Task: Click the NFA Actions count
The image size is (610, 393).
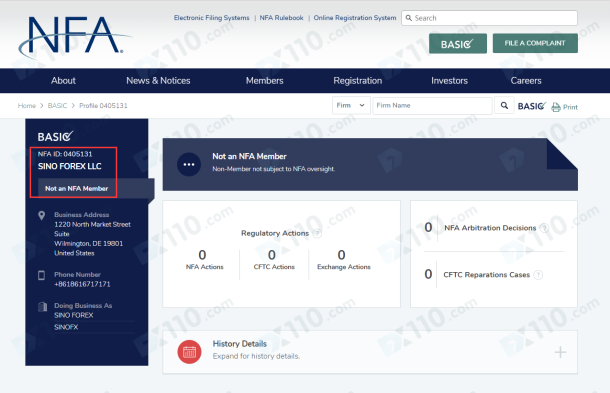Action: coord(202,255)
